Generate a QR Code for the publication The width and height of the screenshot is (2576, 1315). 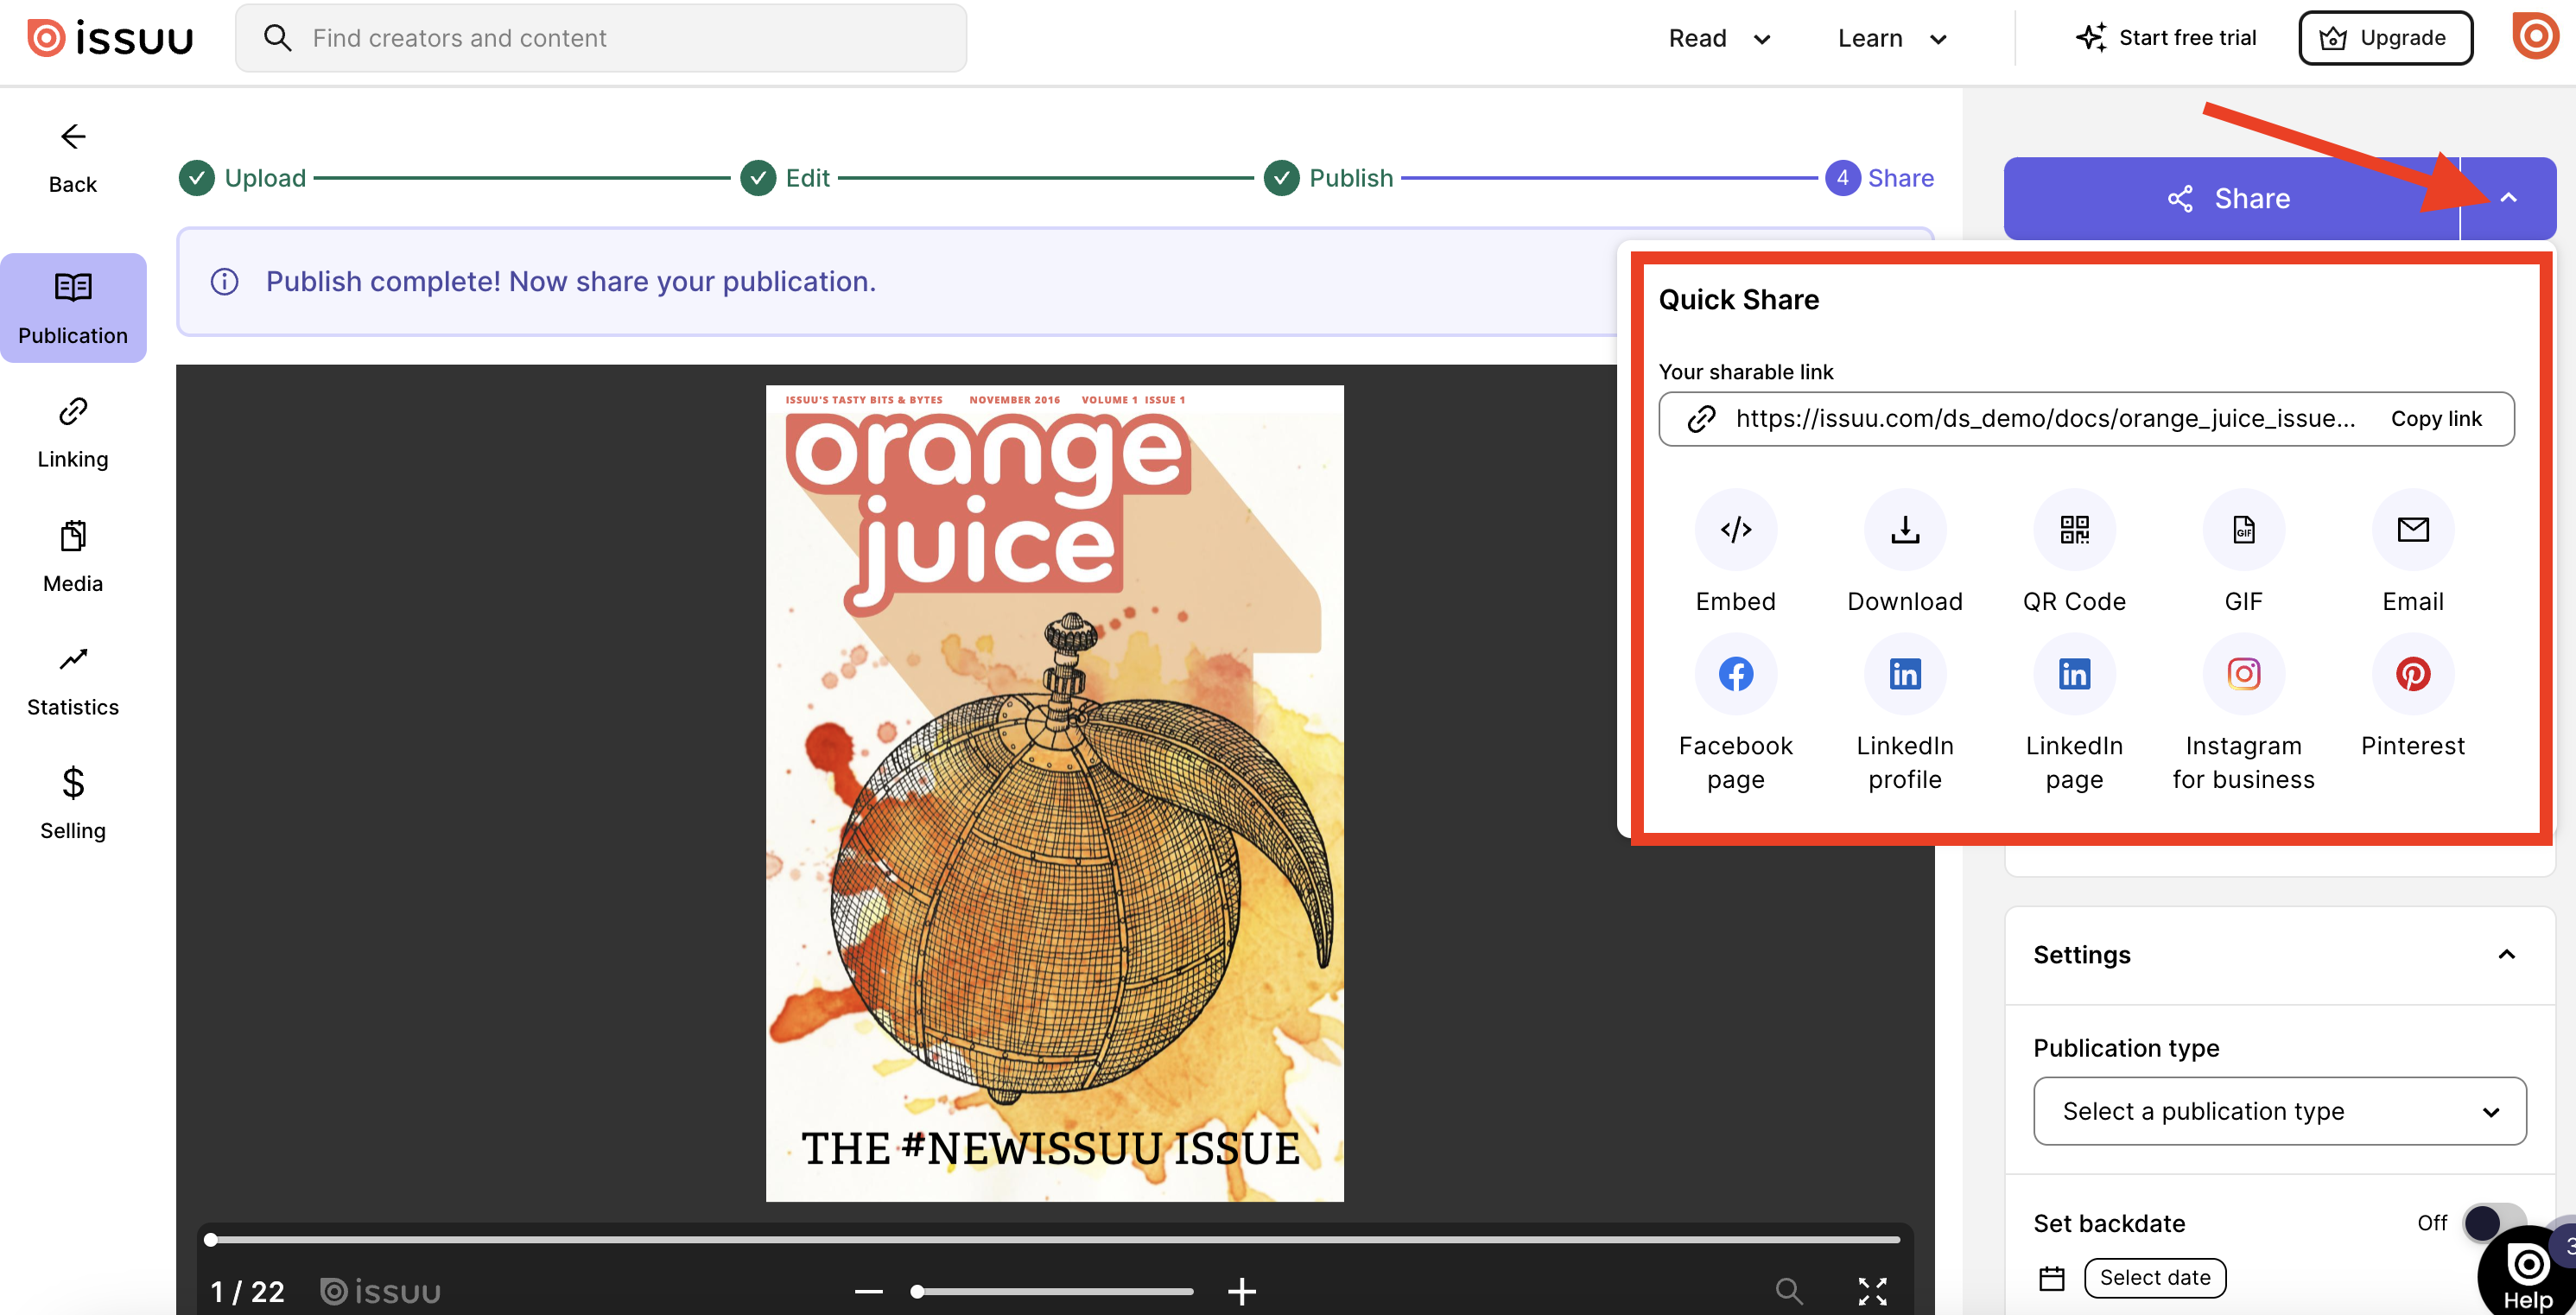click(x=2074, y=530)
